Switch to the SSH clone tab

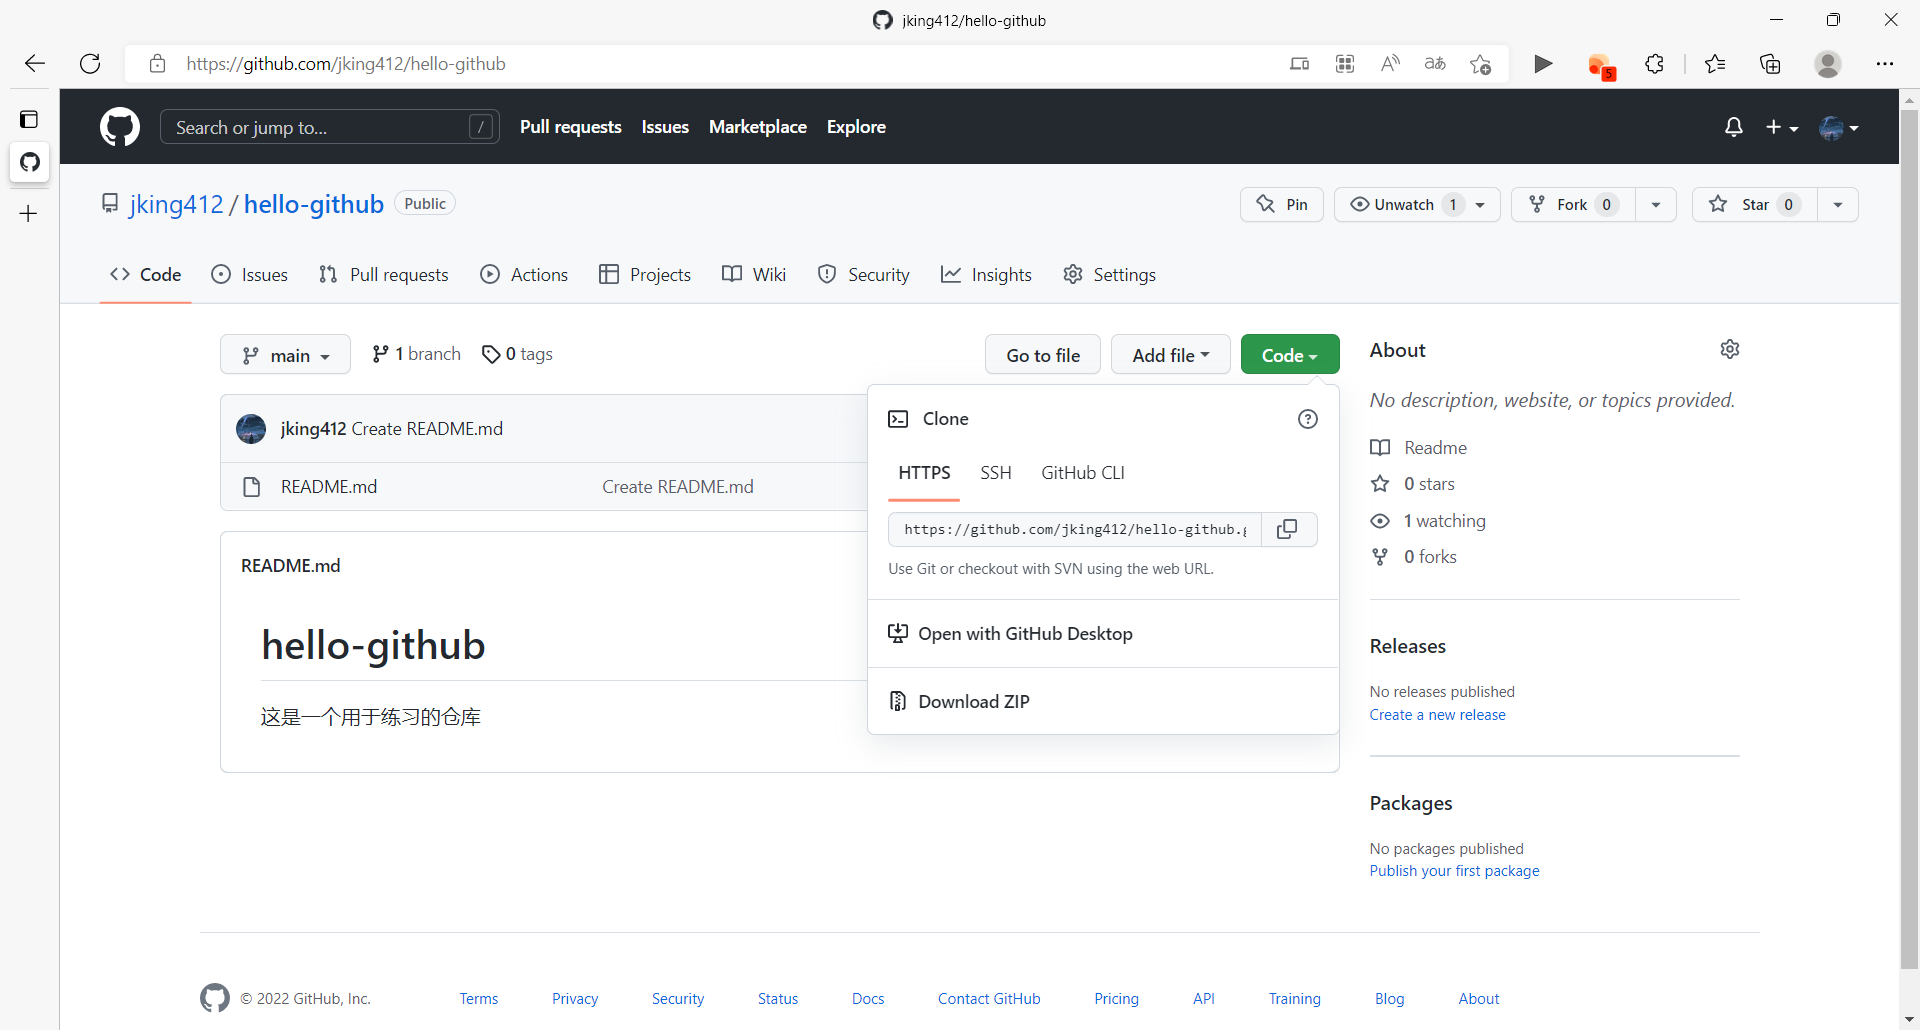click(996, 473)
